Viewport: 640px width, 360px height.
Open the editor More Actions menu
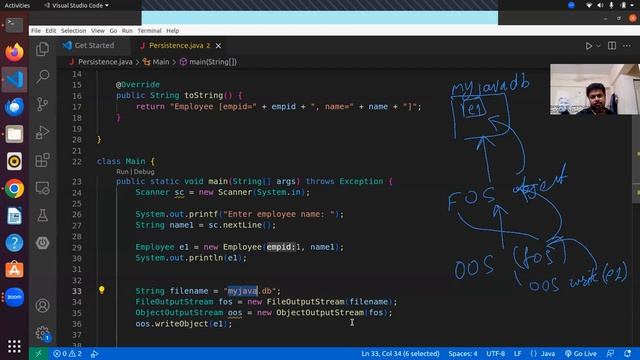(x=627, y=46)
